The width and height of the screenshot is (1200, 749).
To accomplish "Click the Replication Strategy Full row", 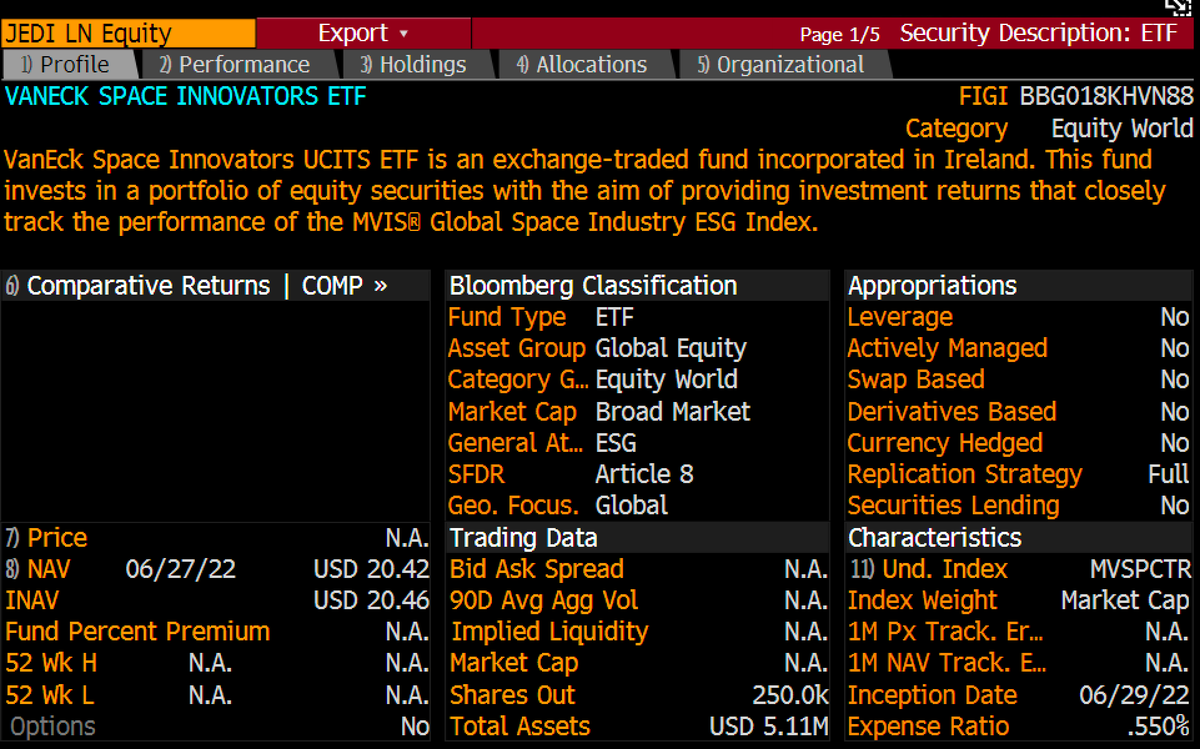I will [x=1019, y=475].
